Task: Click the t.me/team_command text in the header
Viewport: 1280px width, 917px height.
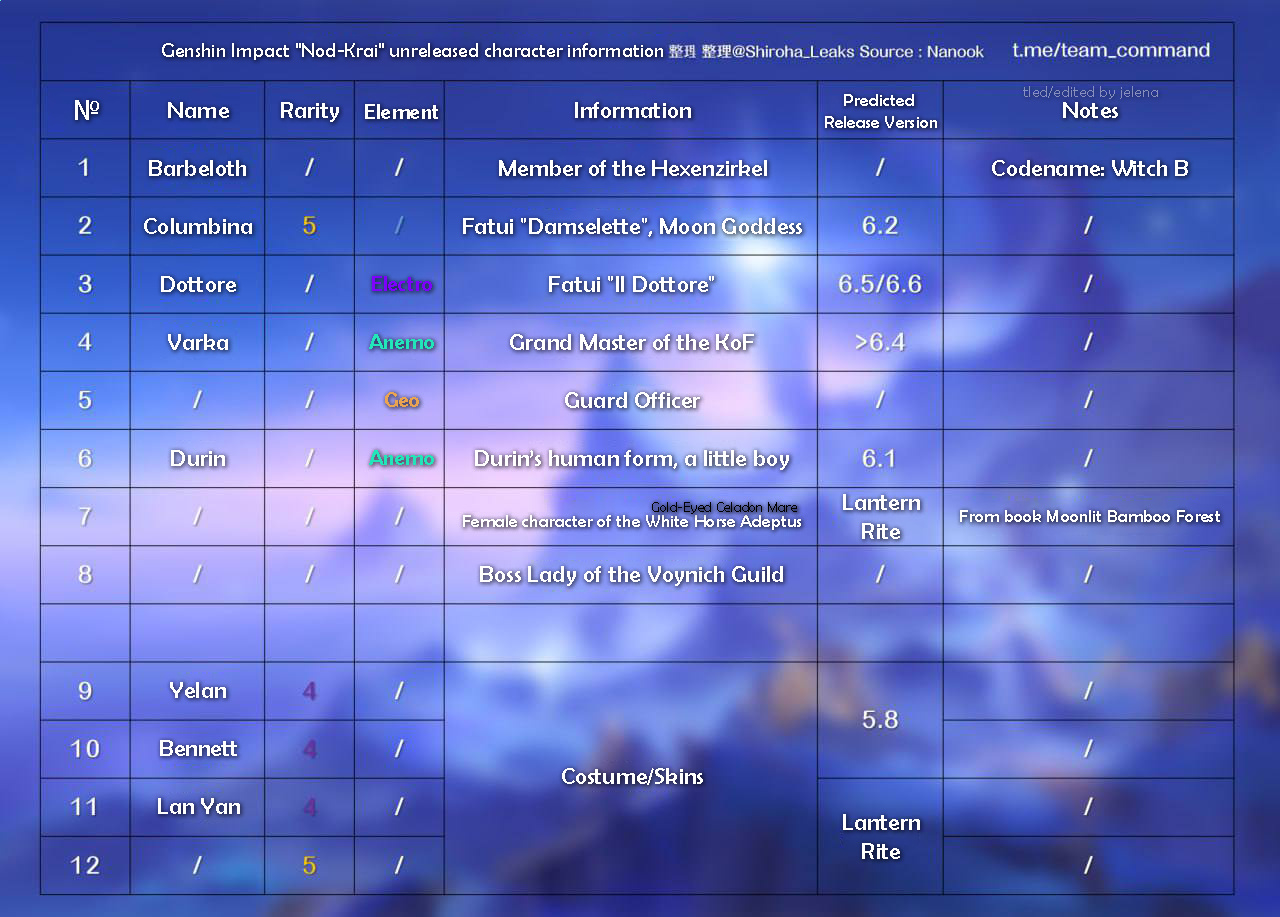Action: (x=1111, y=50)
